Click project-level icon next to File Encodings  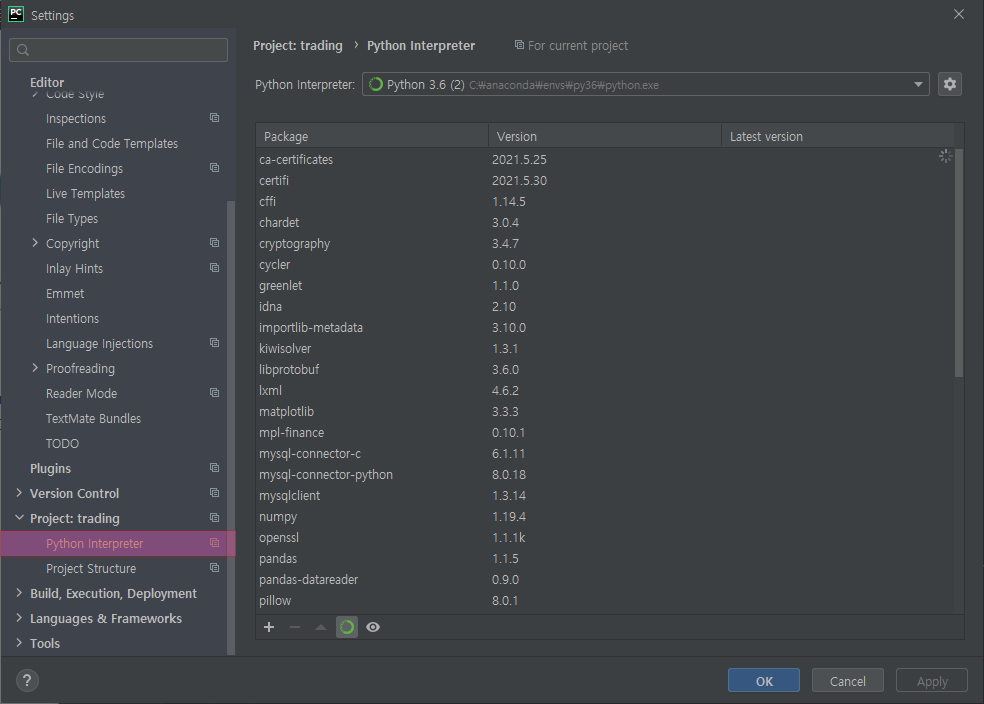tap(215, 168)
